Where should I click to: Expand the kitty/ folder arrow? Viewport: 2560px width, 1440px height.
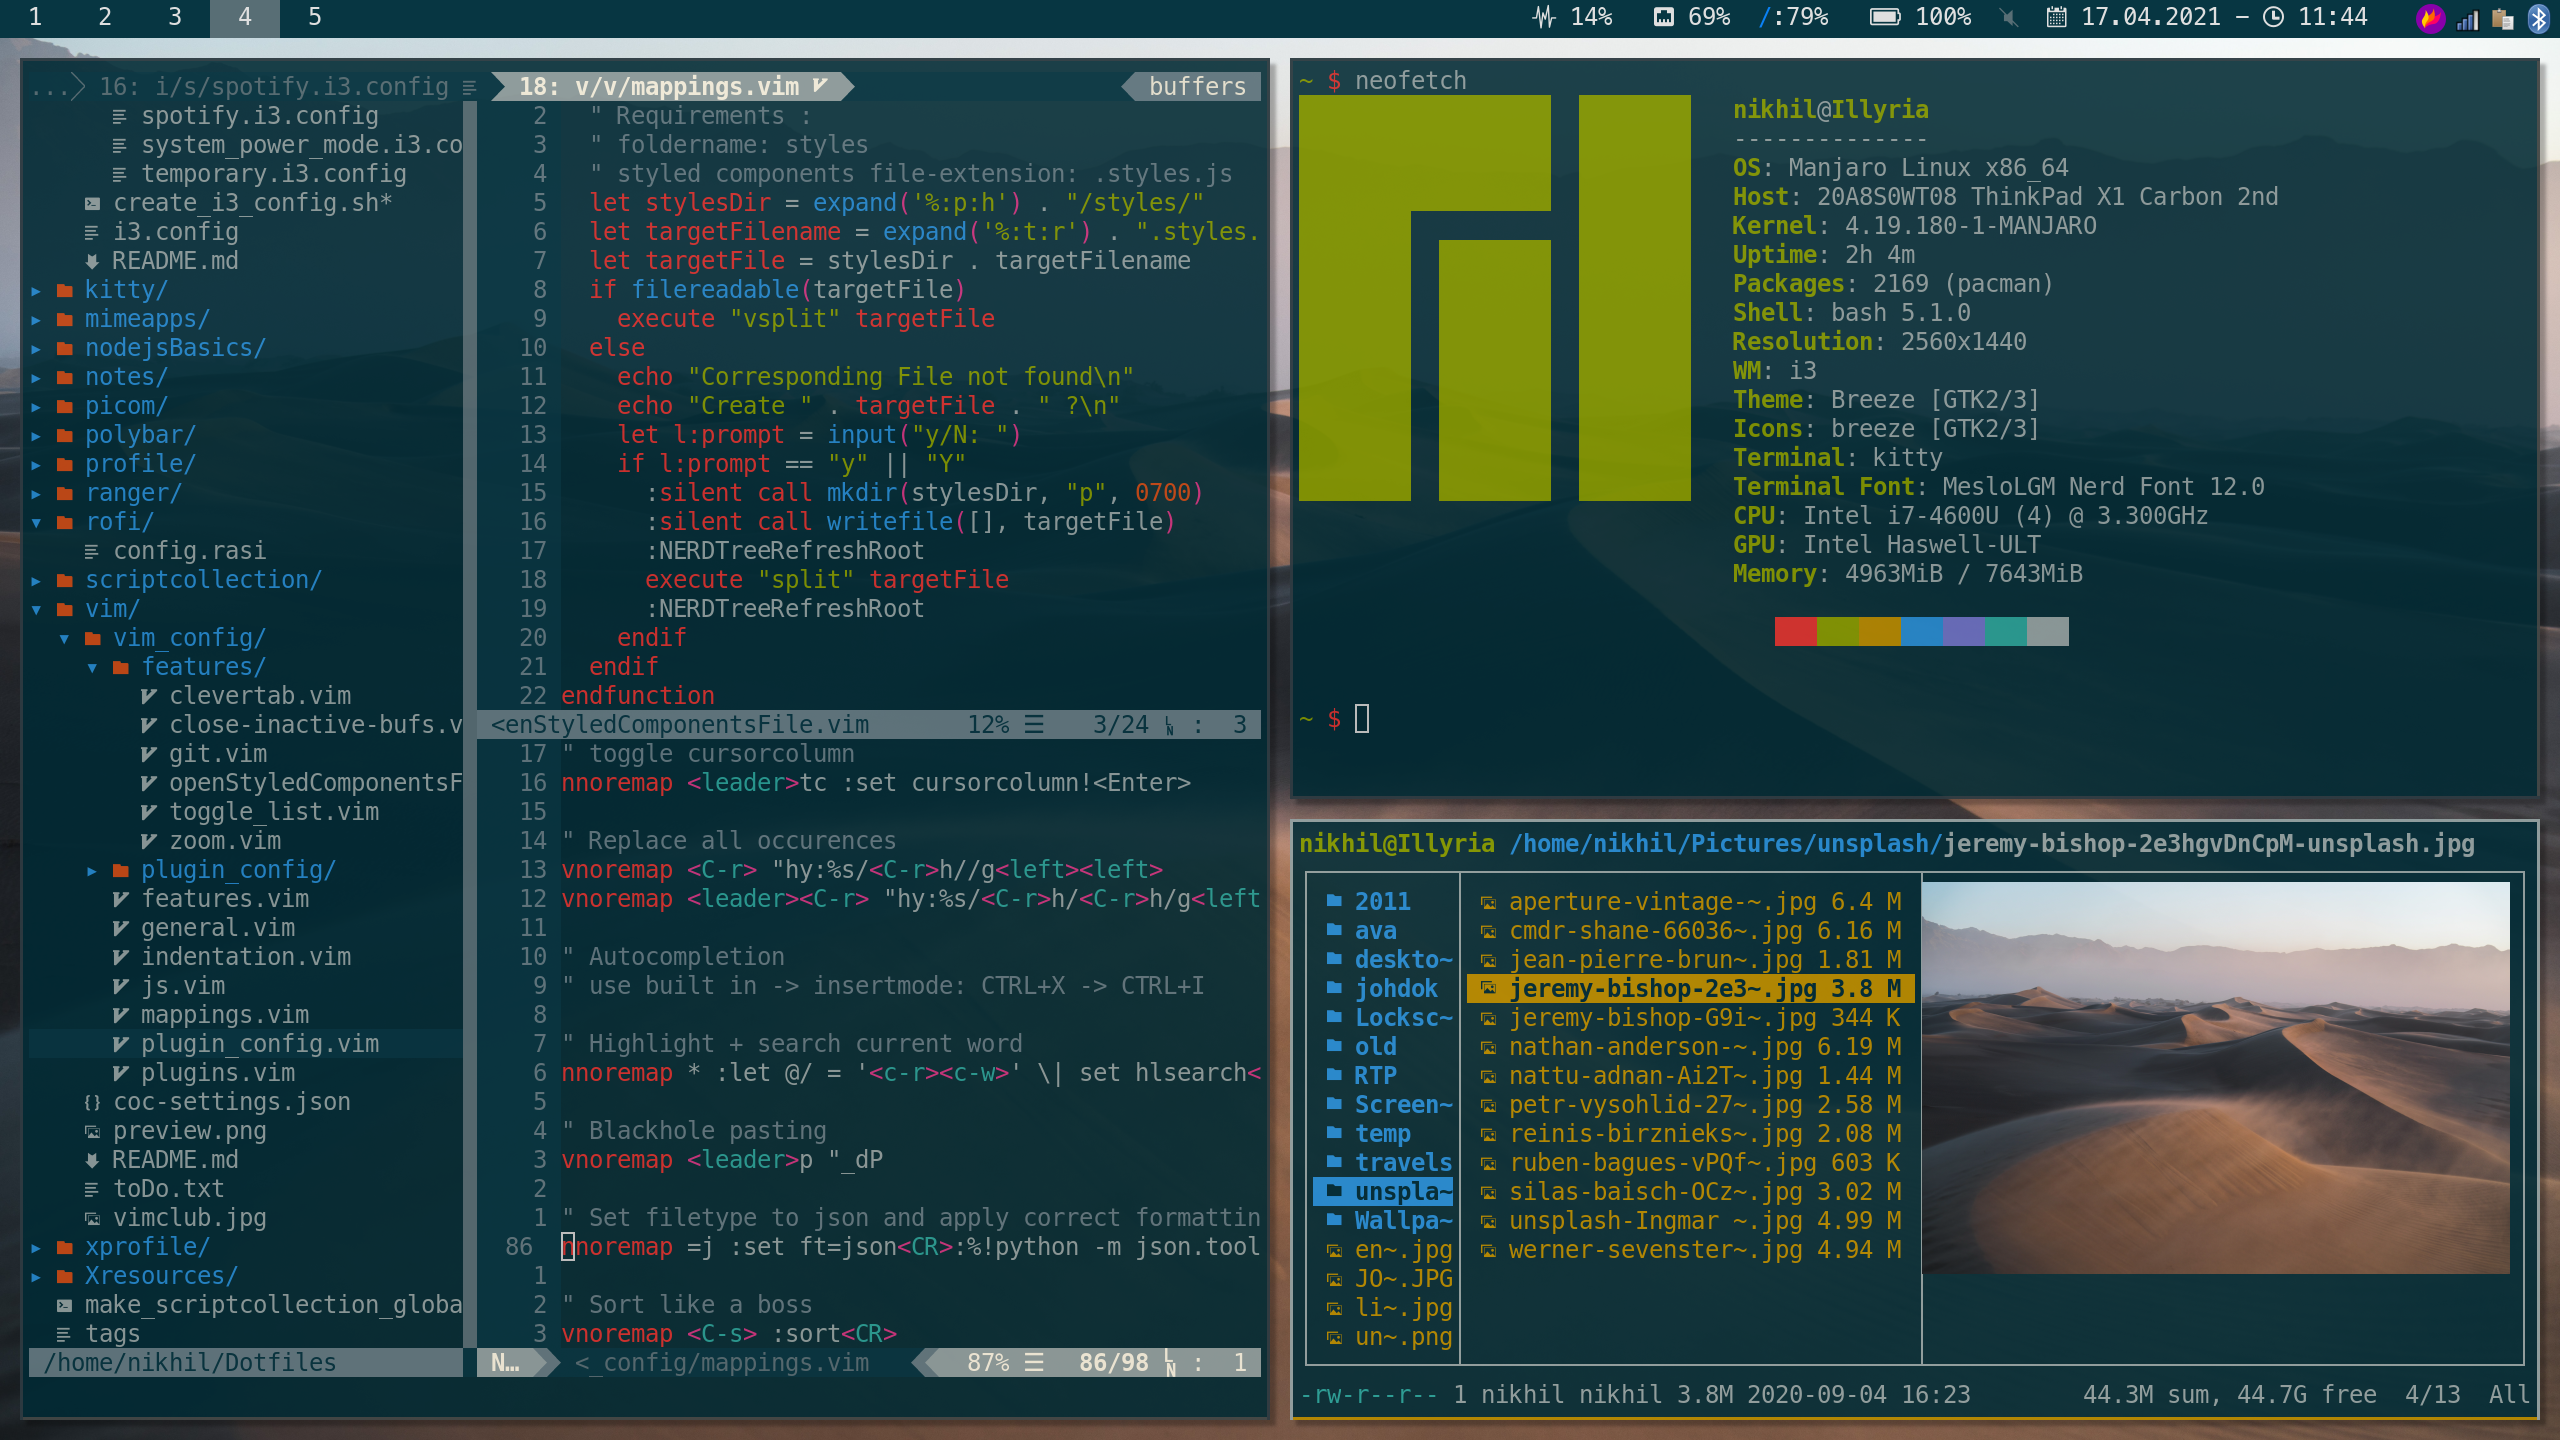point(36,290)
